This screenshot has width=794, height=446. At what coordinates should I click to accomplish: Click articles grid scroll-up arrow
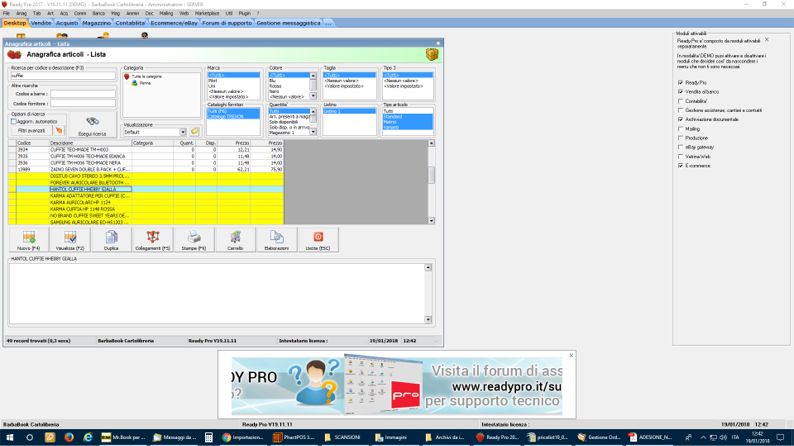click(431, 143)
